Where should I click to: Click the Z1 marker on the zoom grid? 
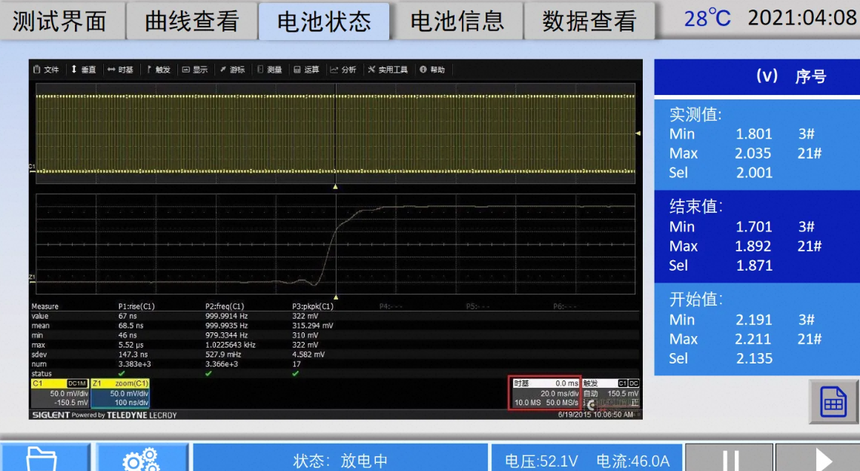click(32, 277)
